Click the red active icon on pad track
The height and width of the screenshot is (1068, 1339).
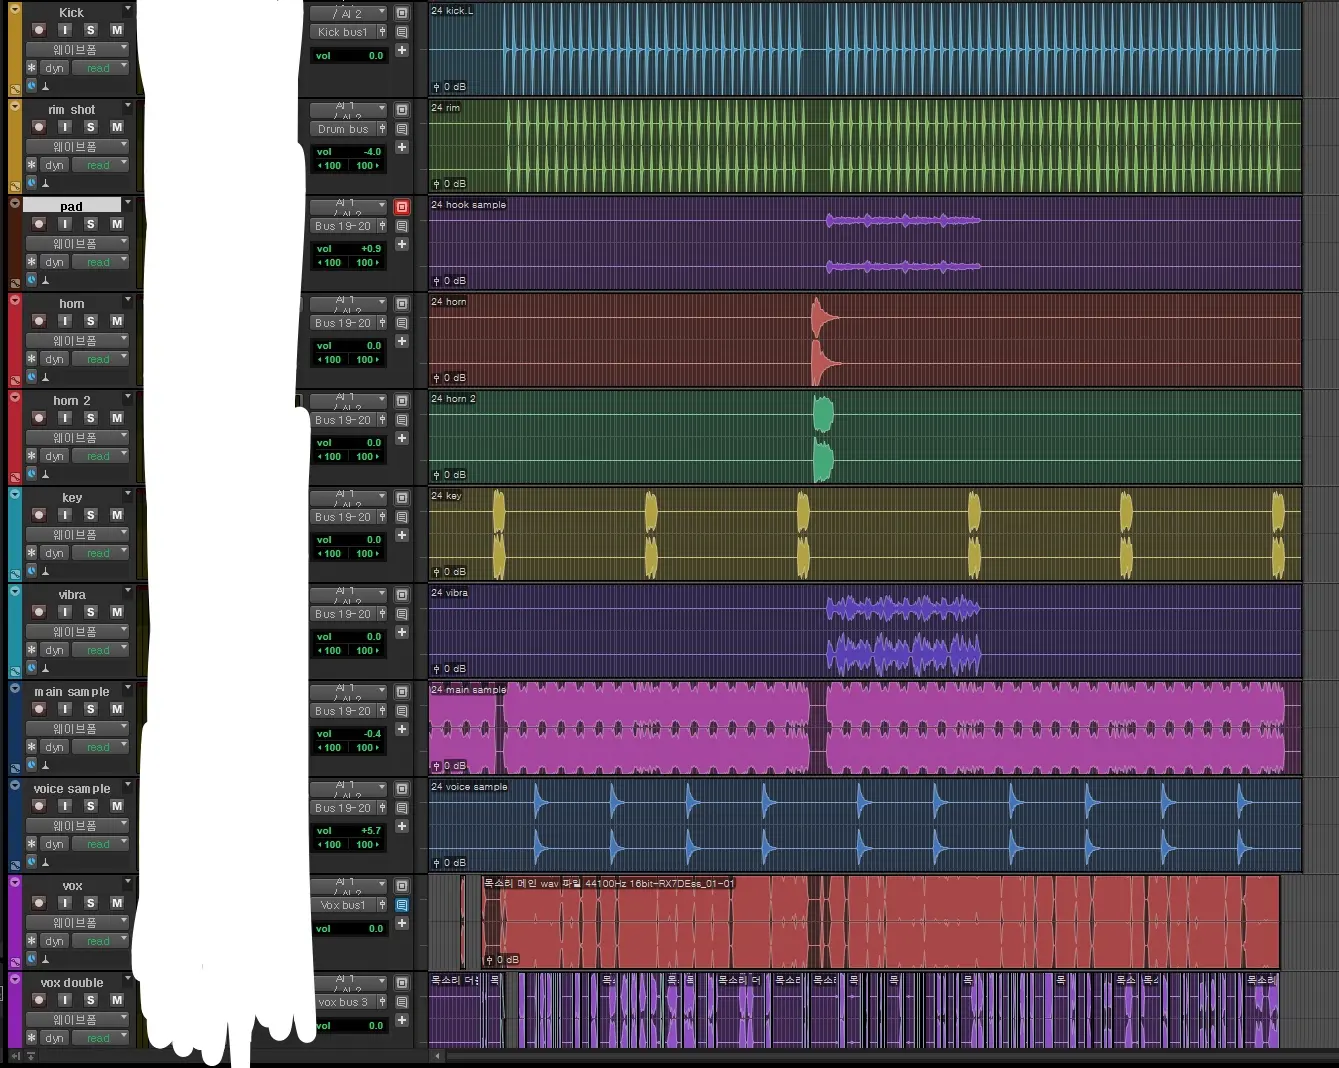pyautogui.click(x=402, y=207)
